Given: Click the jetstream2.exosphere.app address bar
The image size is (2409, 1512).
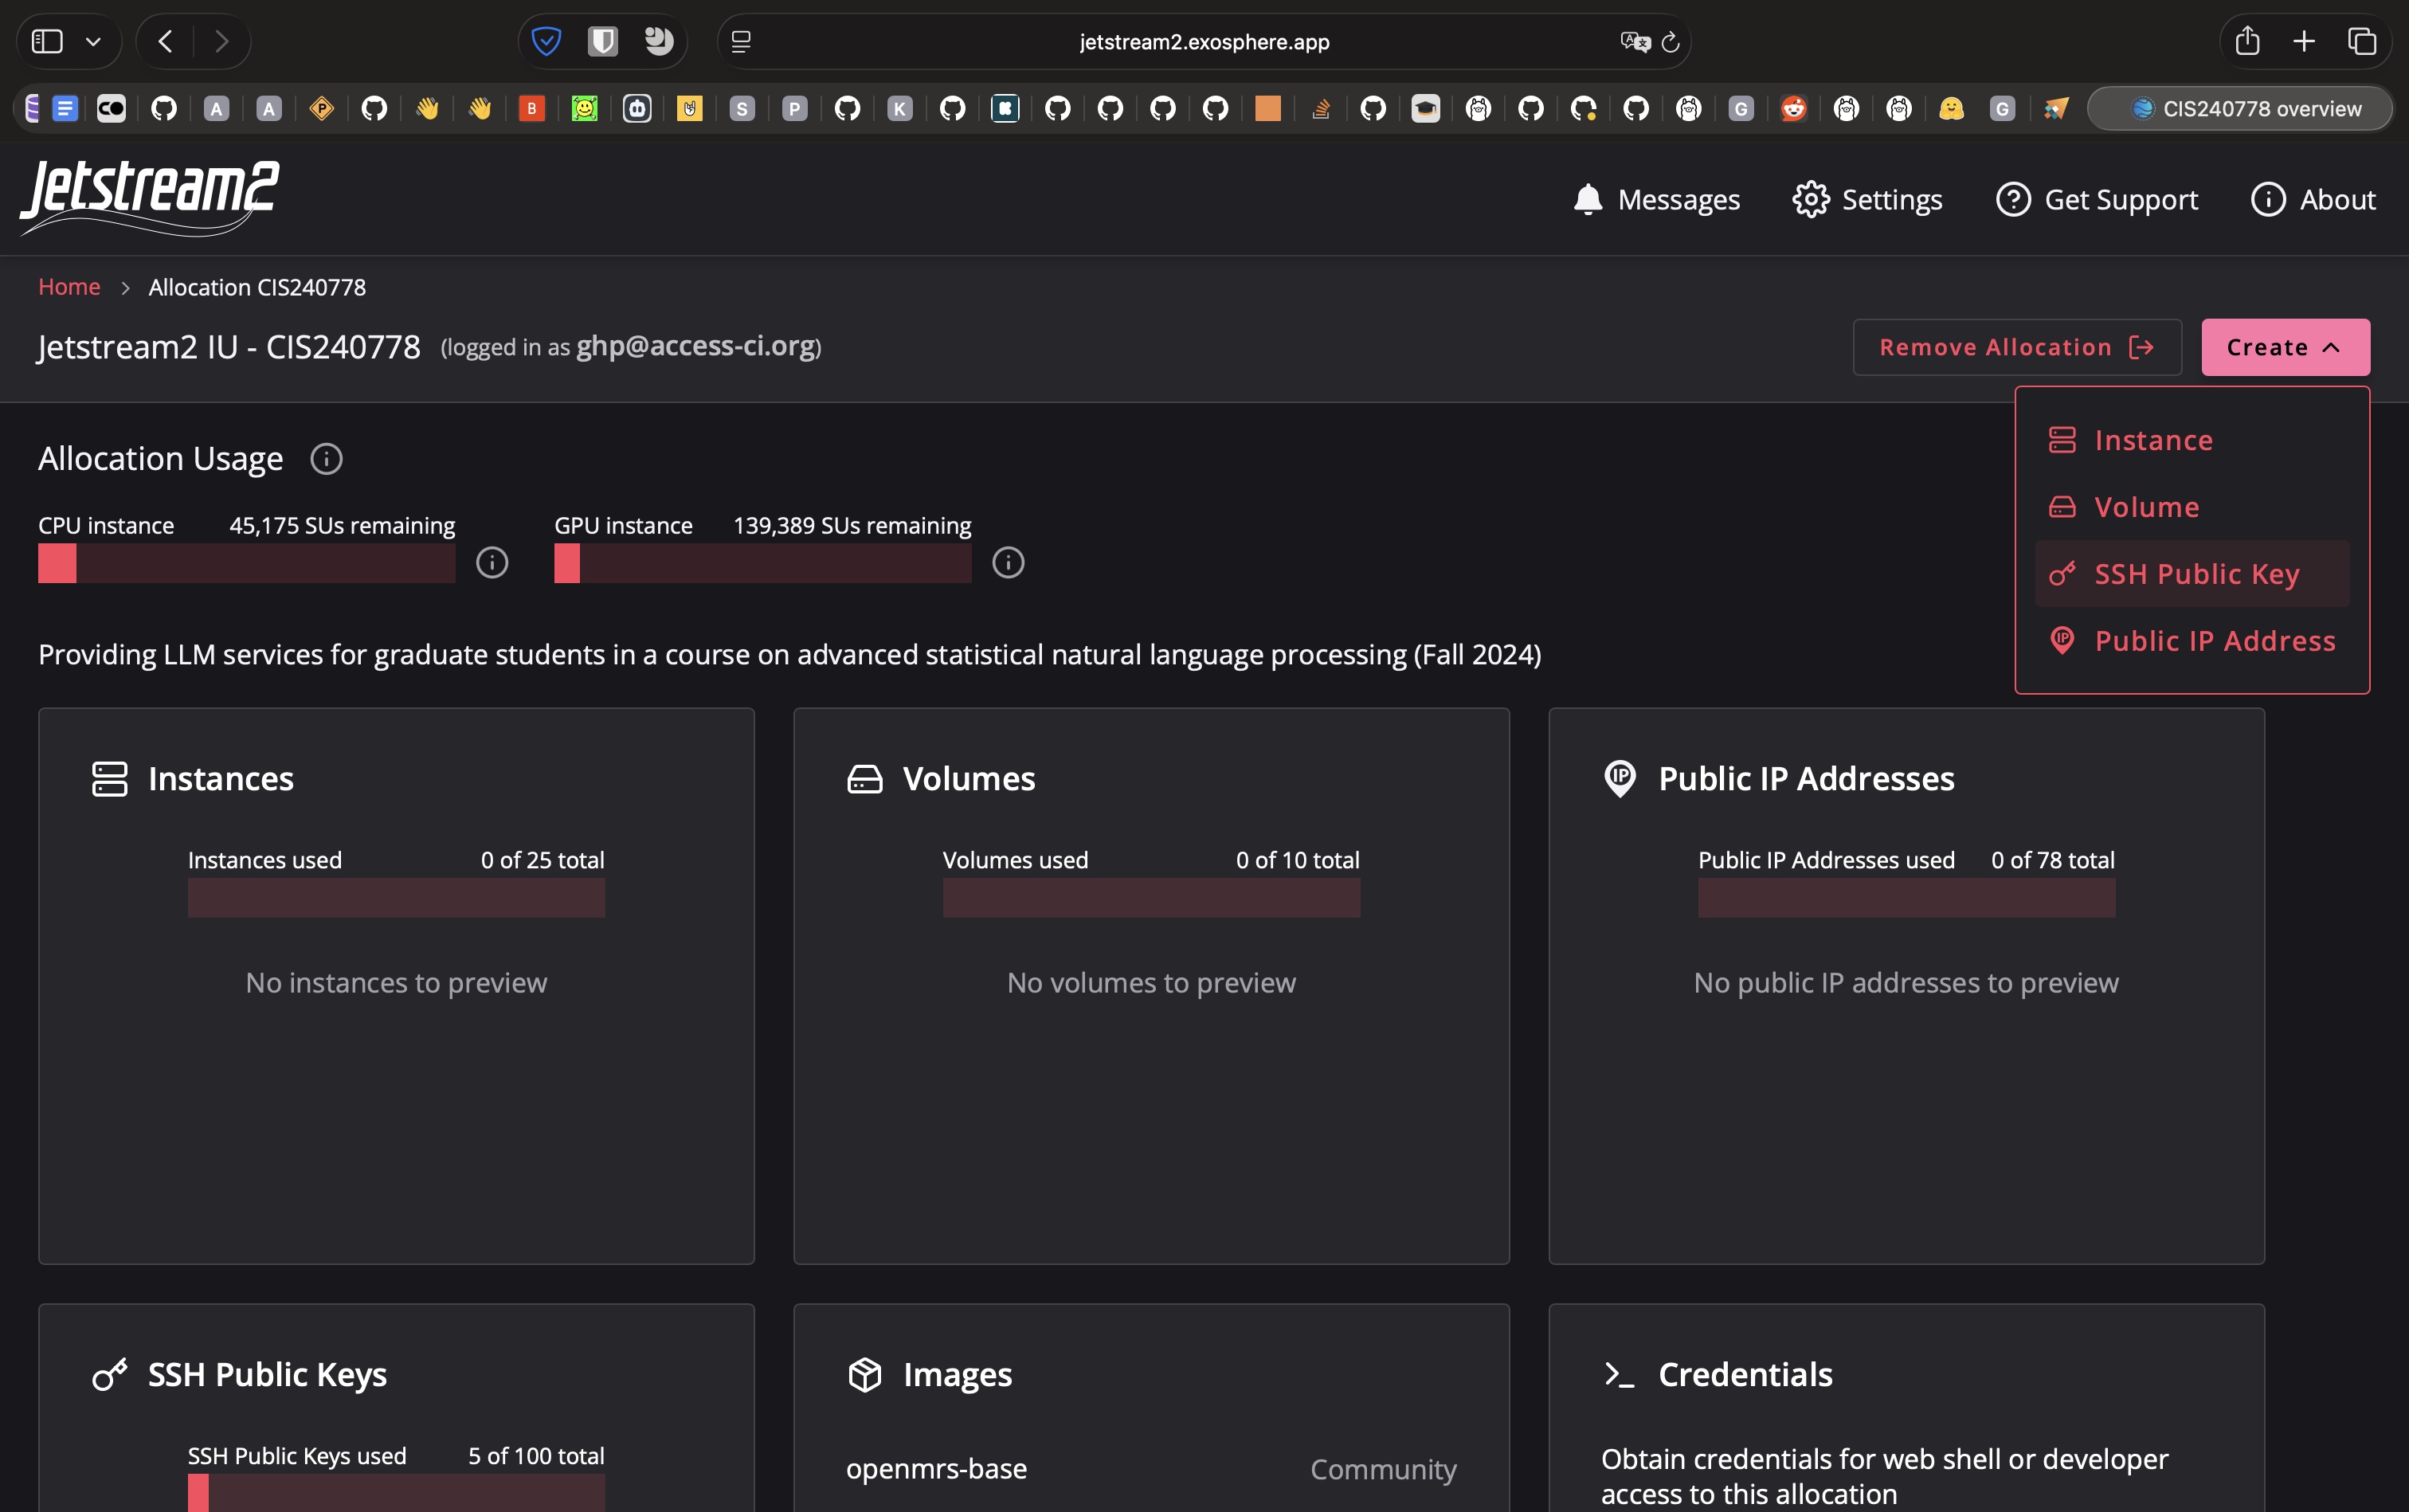Looking at the screenshot, I should pos(1204,42).
